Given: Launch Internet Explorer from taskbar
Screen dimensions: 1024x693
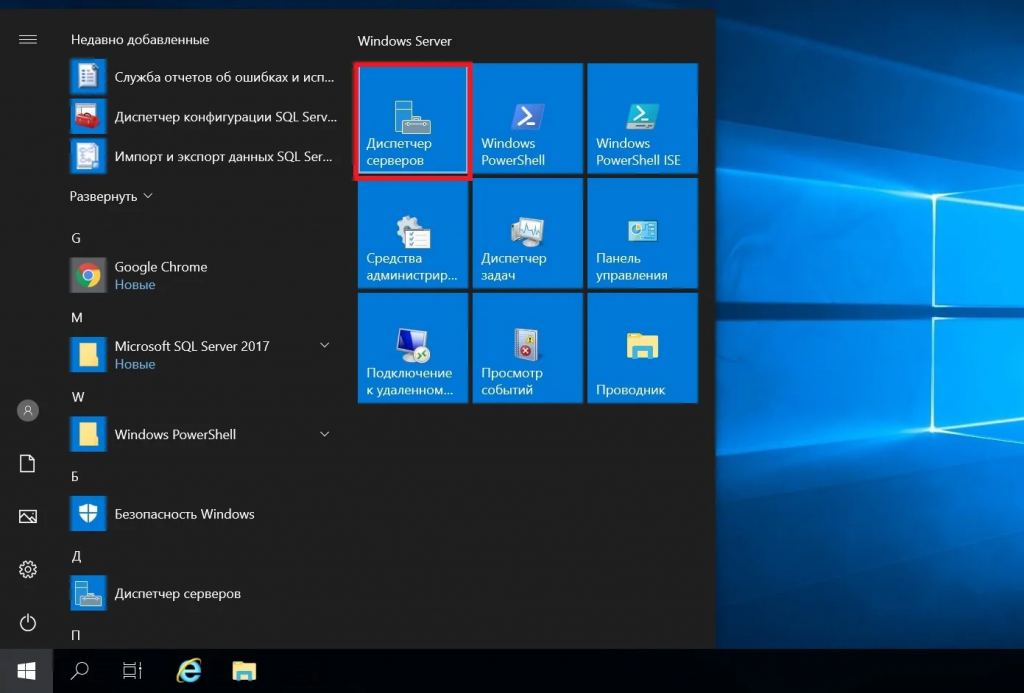Looking at the screenshot, I should click(189, 671).
